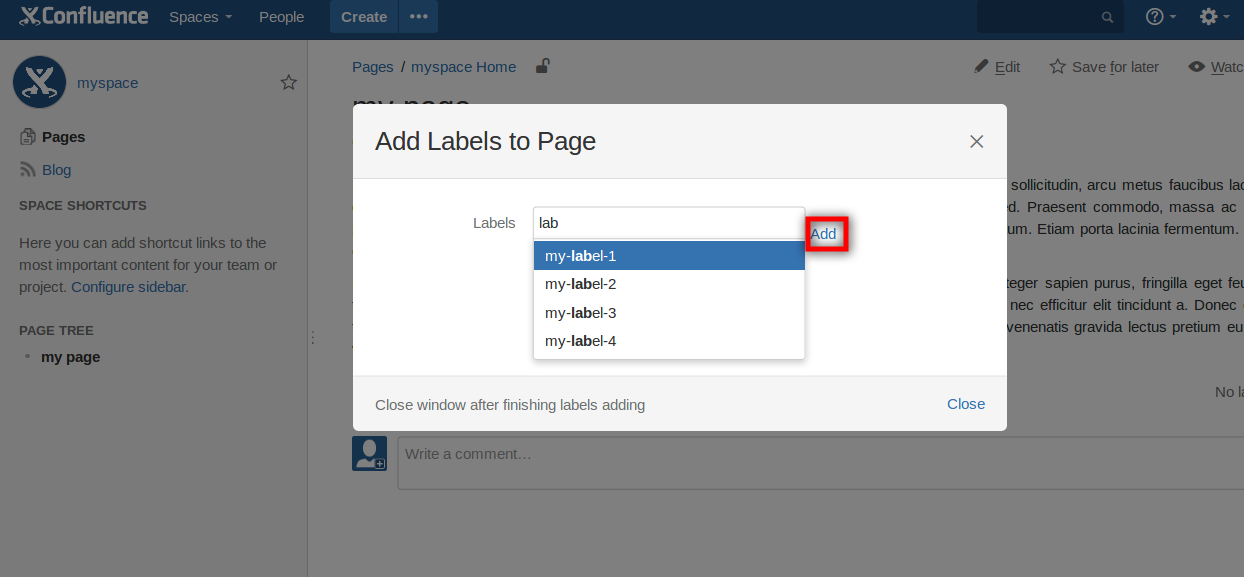Screen dimensions: 1244x577
Task: Click the myspace space avatar logo
Action: (x=40, y=83)
